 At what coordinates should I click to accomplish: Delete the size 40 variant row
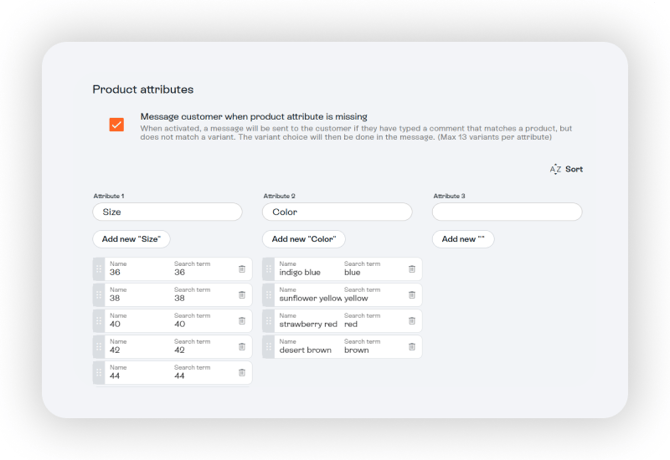[241, 321]
